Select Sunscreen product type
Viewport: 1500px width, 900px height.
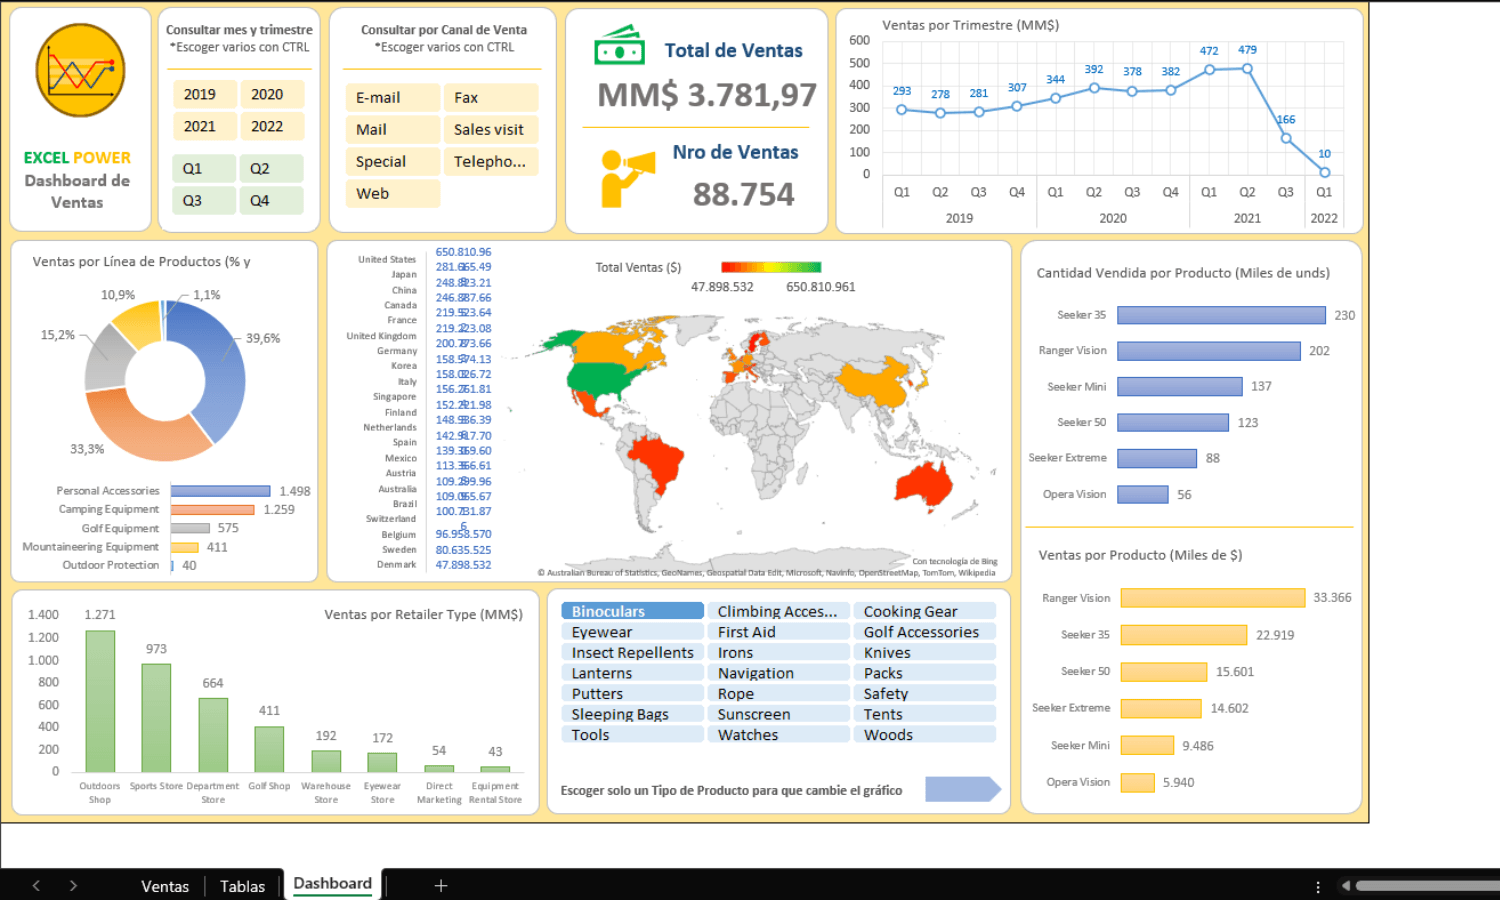tap(779, 714)
